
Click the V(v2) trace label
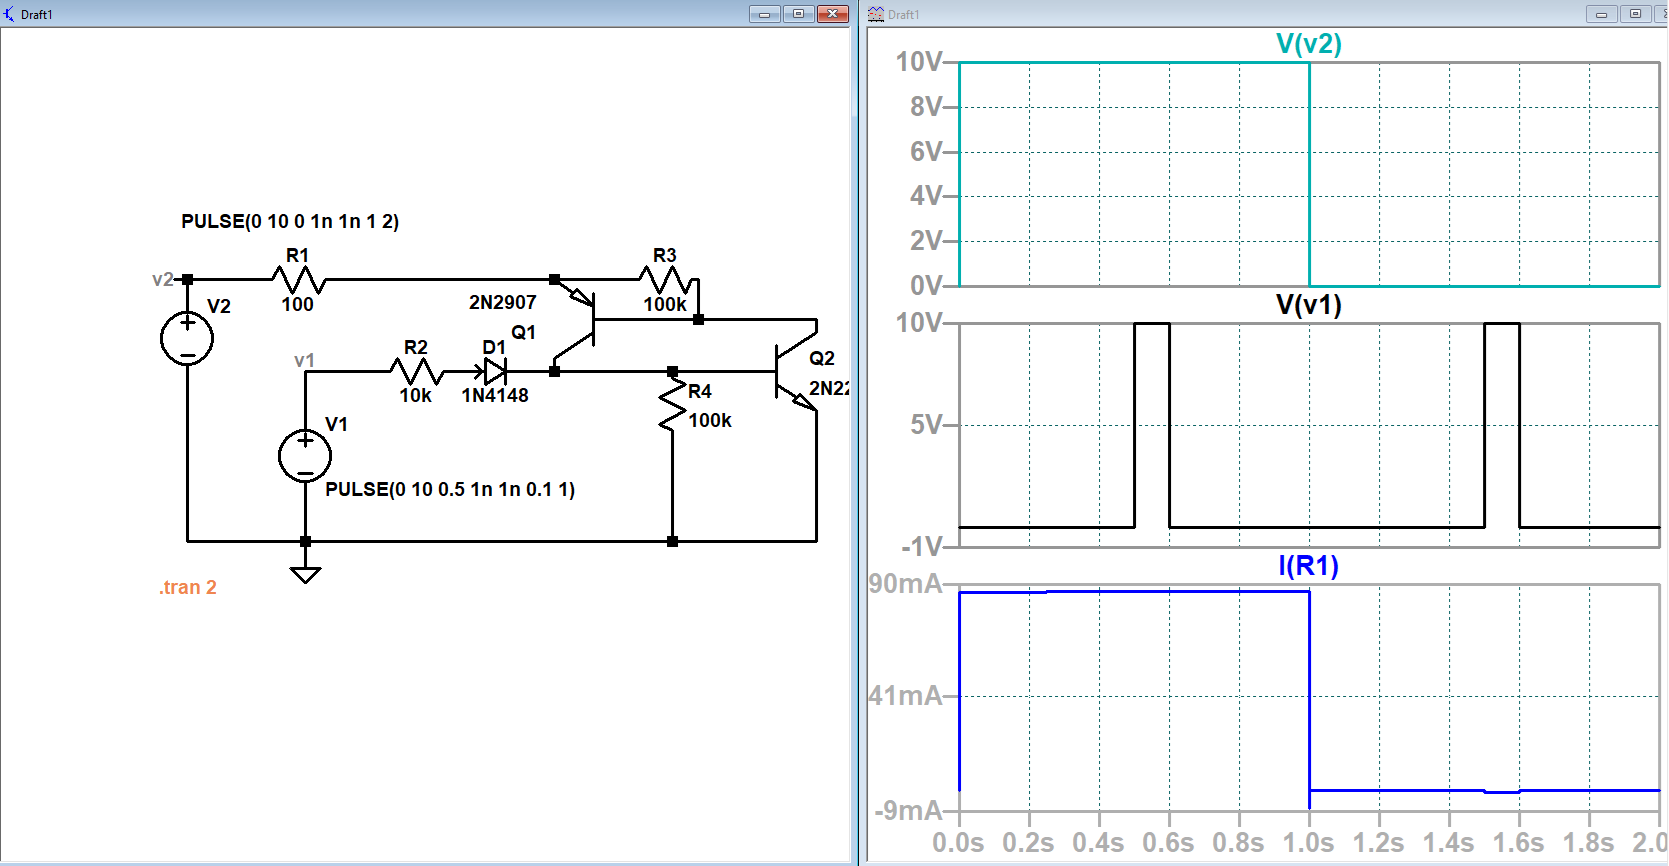pyautogui.click(x=1309, y=44)
